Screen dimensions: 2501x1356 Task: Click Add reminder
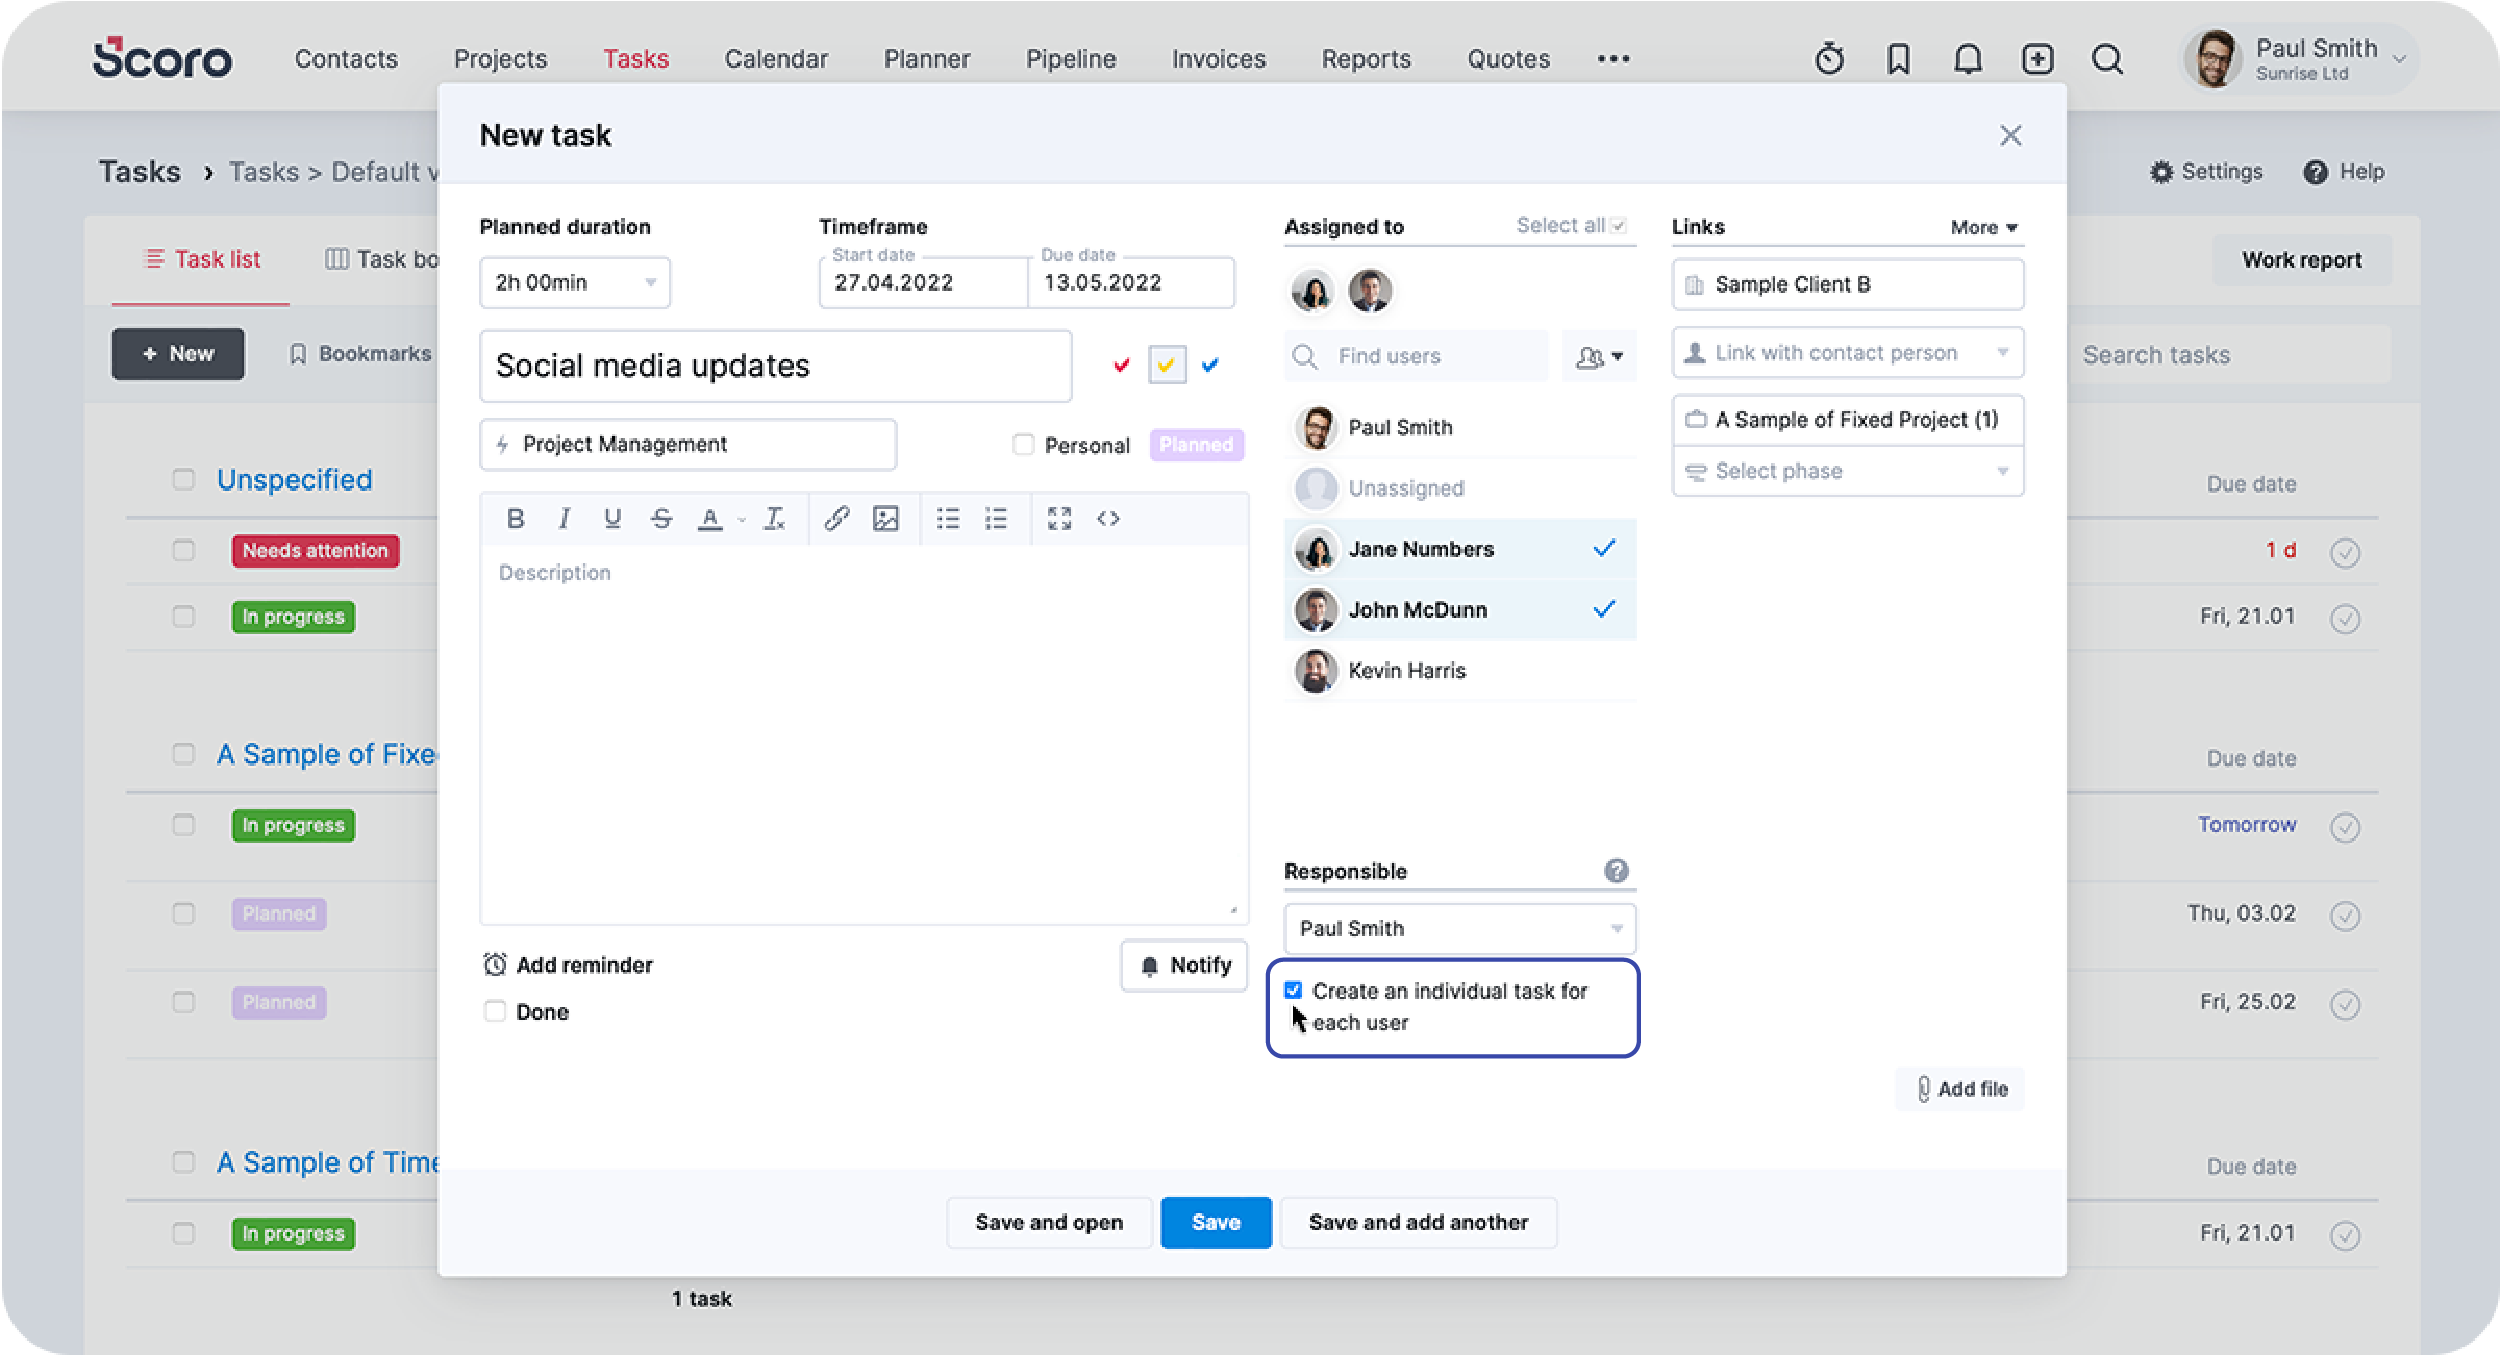[567, 965]
